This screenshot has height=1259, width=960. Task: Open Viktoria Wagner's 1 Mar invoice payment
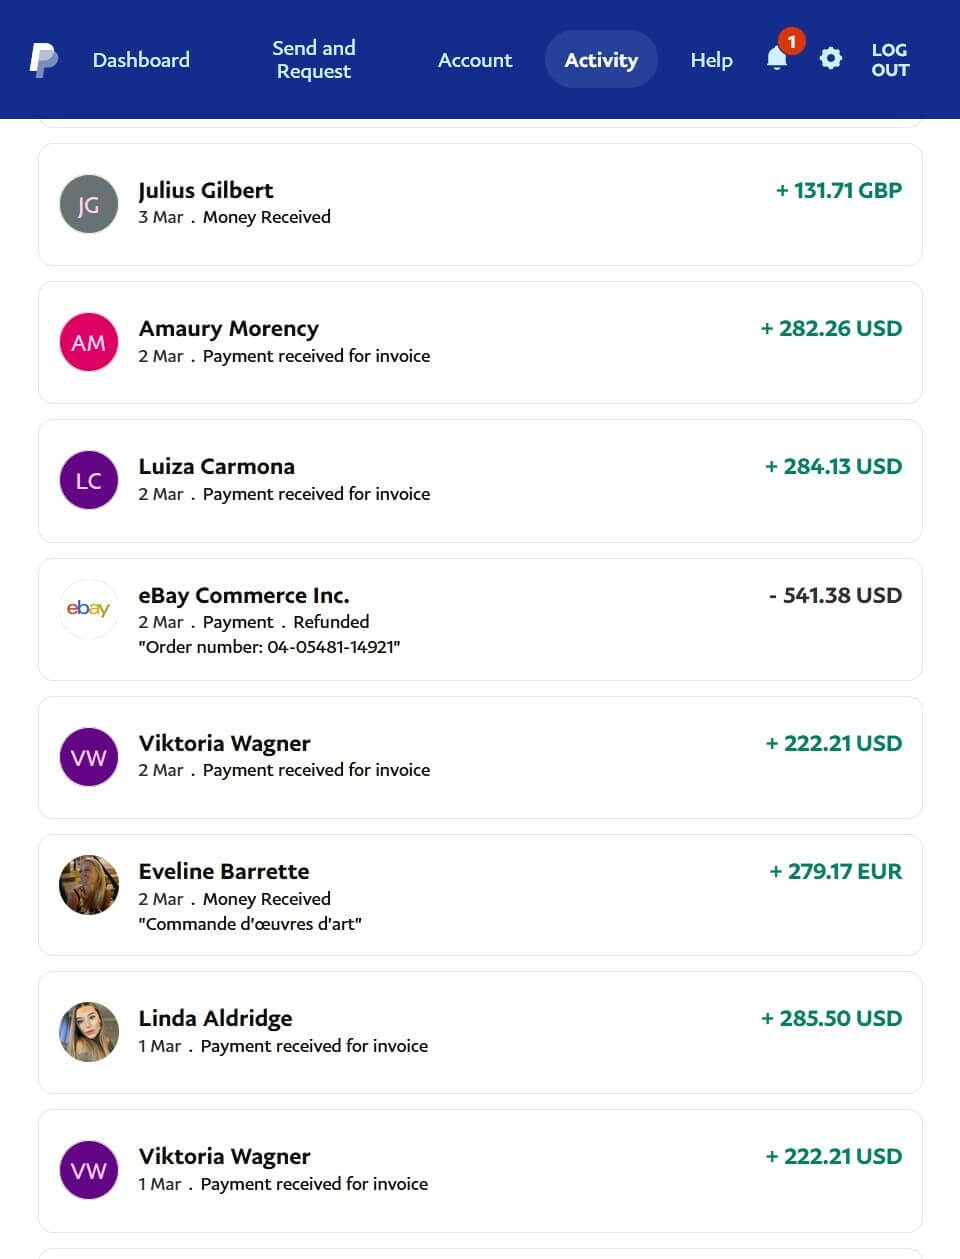point(480,1170)
